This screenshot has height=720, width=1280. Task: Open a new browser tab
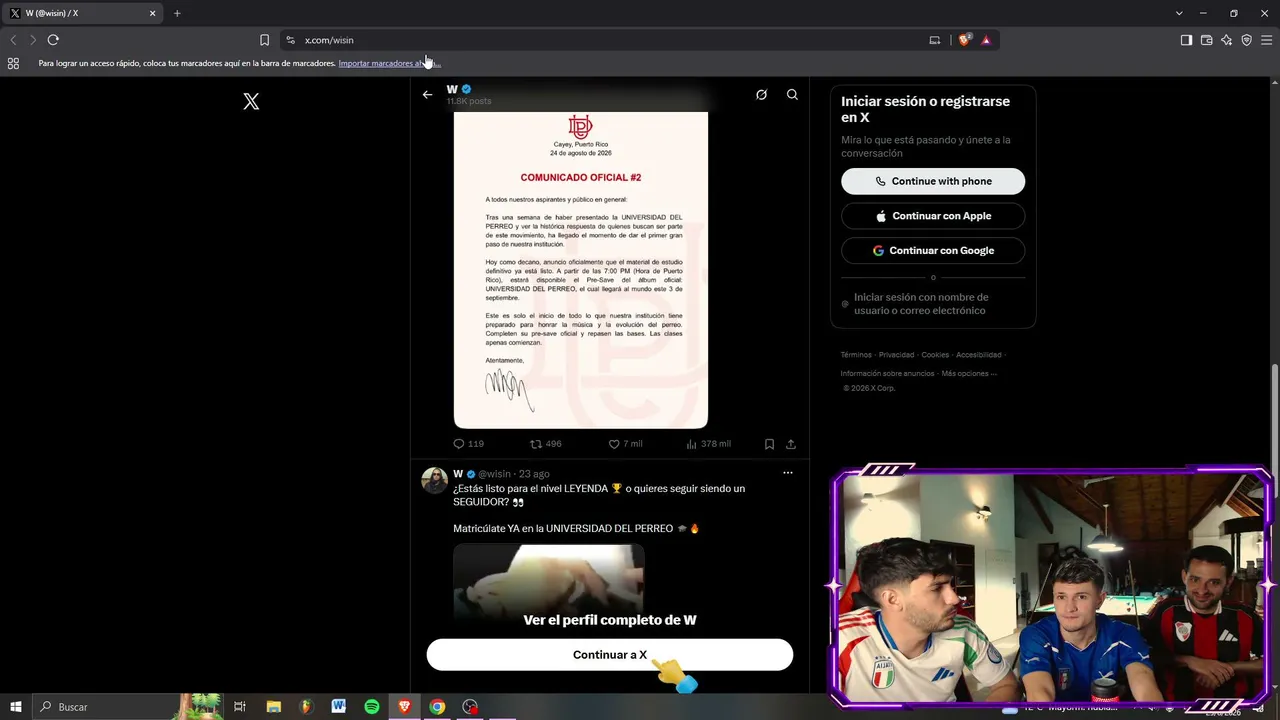point(177,13)
